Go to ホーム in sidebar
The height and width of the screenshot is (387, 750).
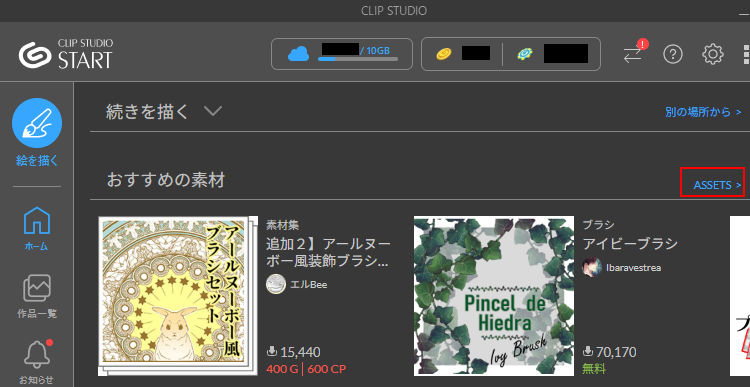[x=37, y=229]
